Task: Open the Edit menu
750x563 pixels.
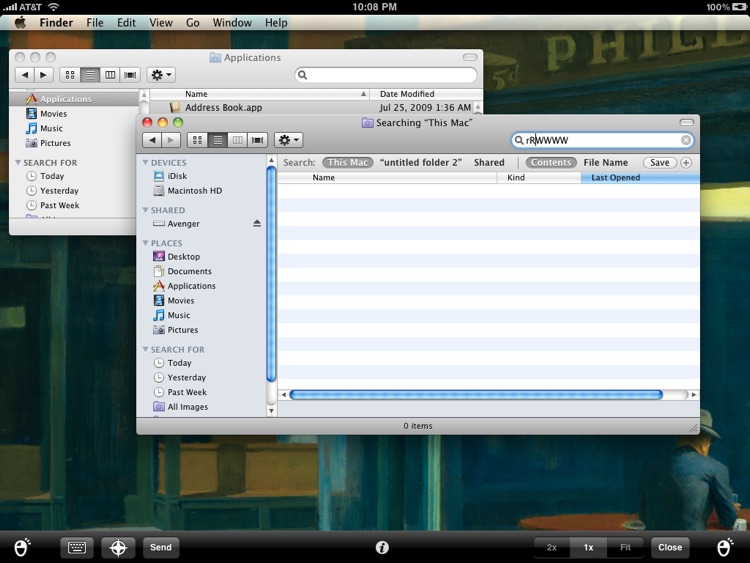Action: tap(126, 22)
